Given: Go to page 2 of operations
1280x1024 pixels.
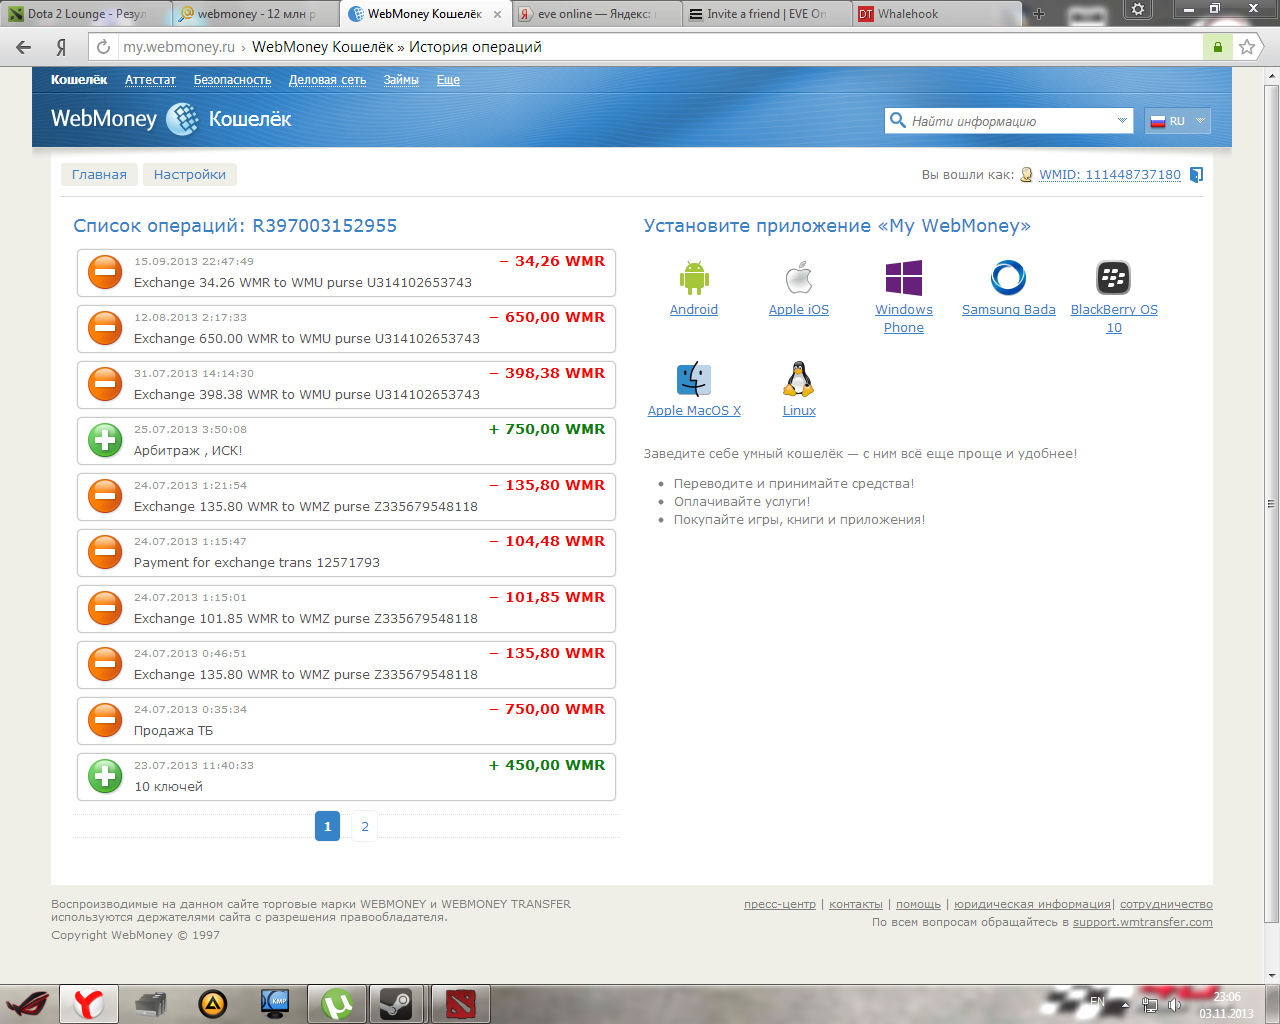Looking at the screenshot, I should [x=365, y=826].
